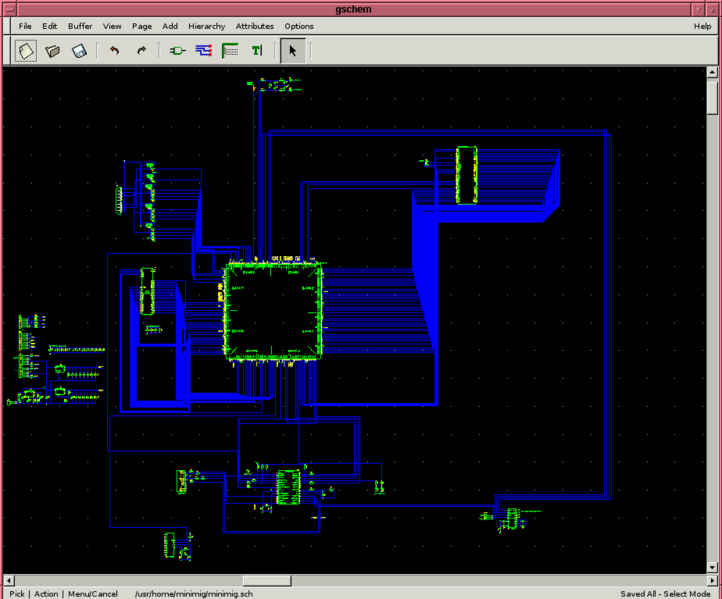Click the vertical scrollbar down arrow
This screenshot has height=599, width=722.
click(x=713, y=566)
